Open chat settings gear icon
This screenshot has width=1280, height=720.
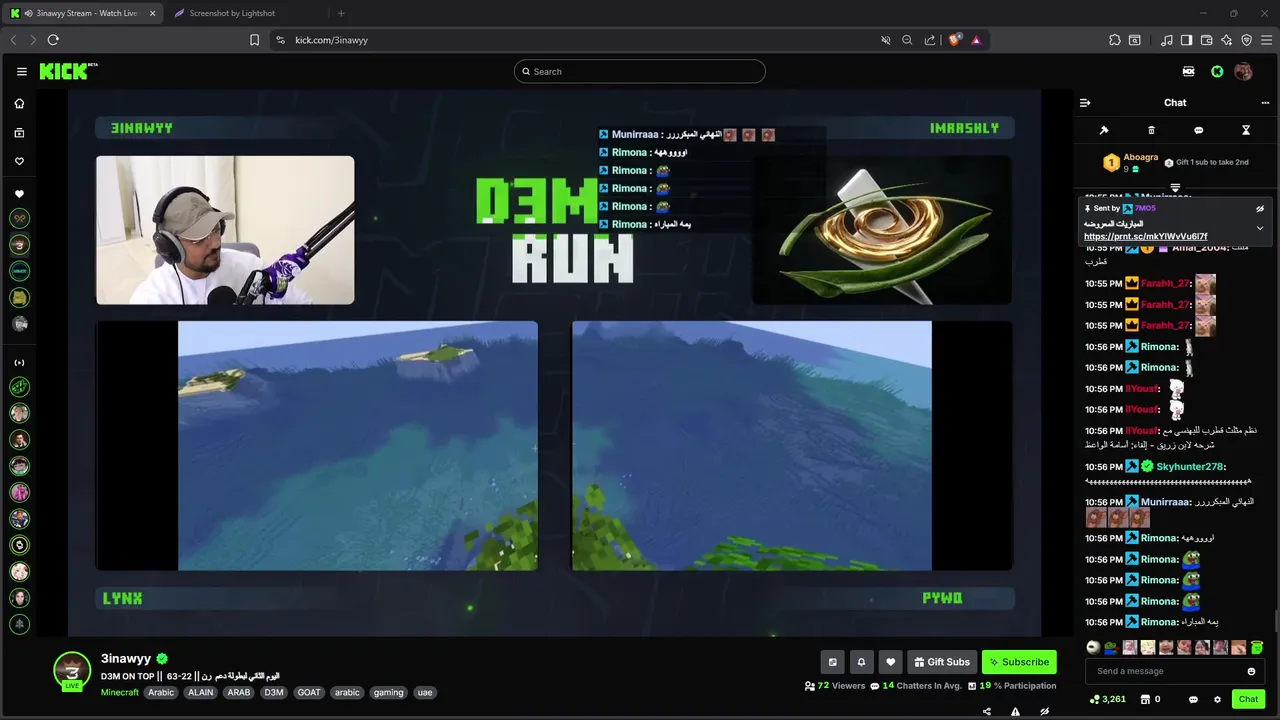[1217, 699]
